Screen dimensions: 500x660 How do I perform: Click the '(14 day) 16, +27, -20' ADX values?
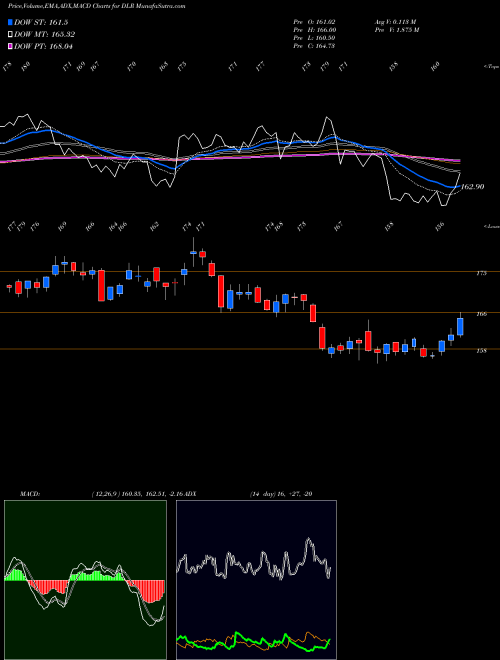tap(281, 494)
